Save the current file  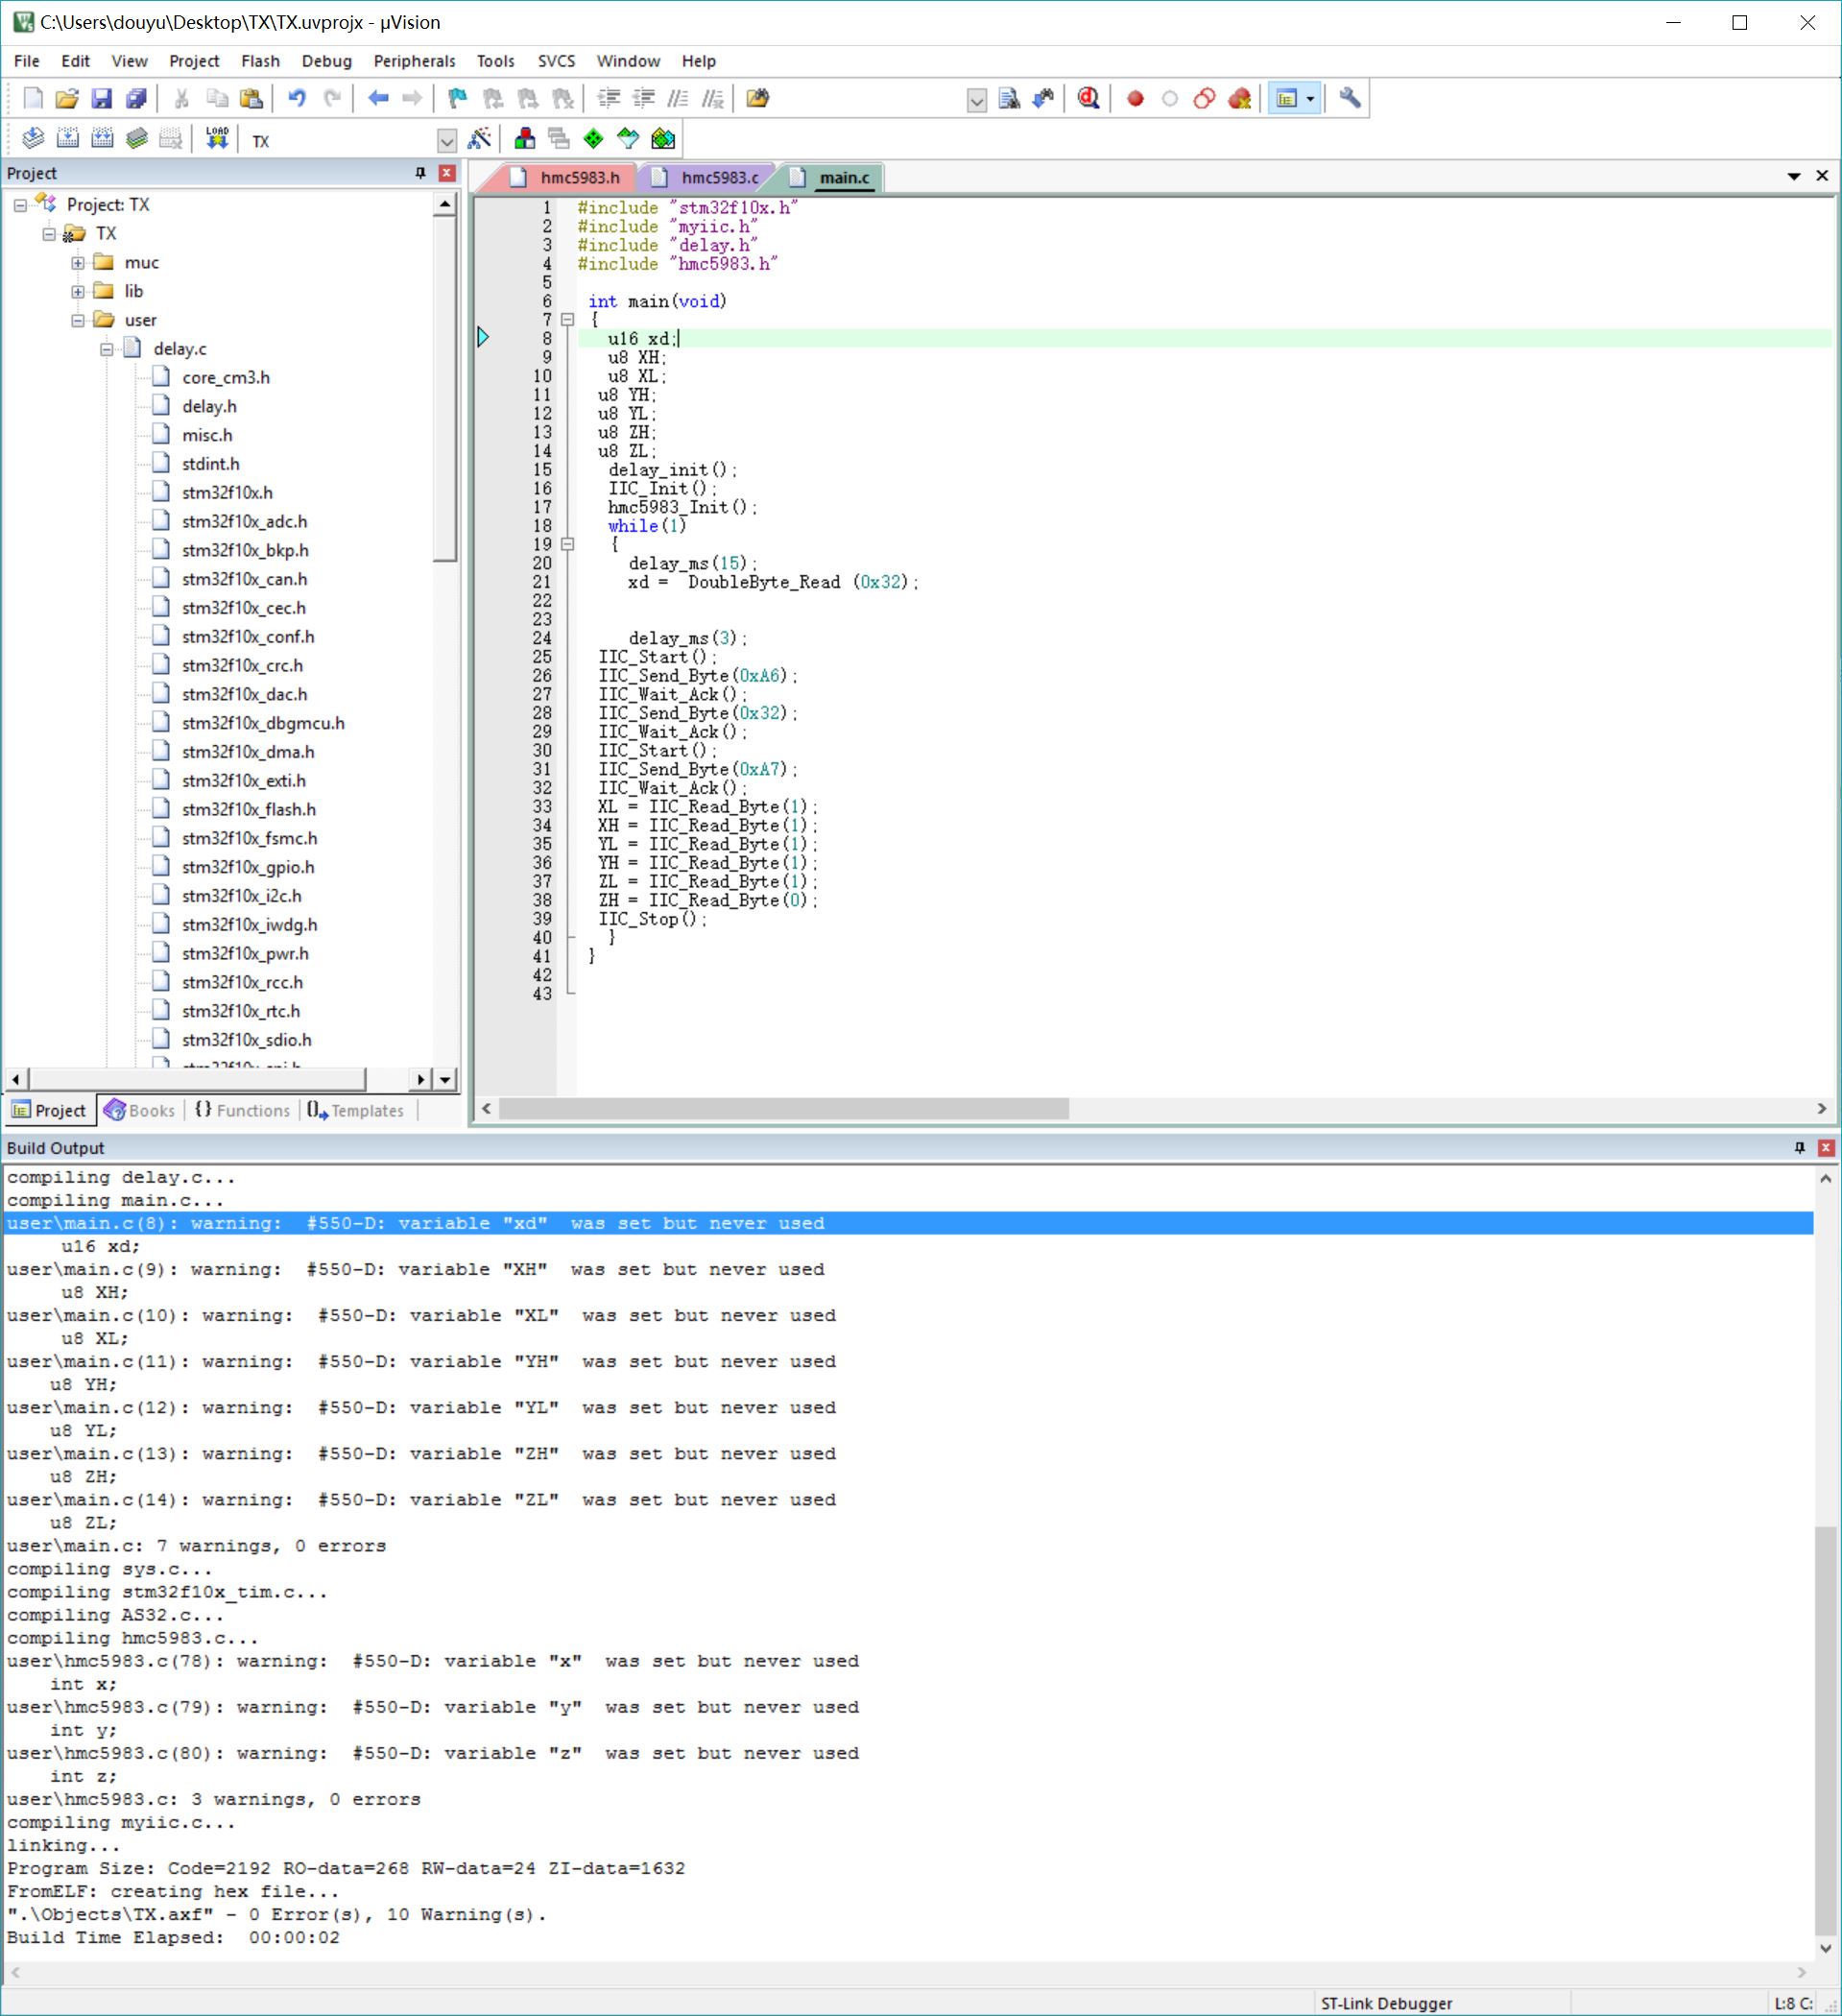(102, 98)
